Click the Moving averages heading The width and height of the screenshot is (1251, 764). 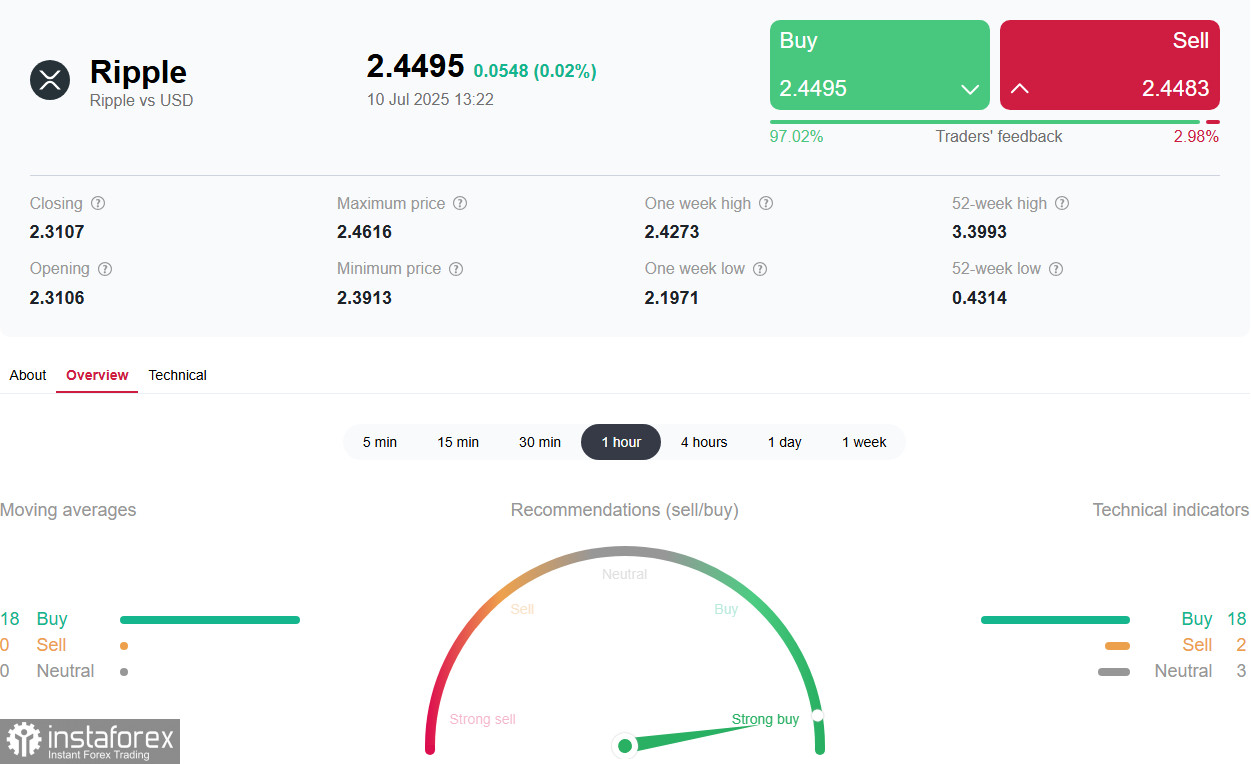[68, 510]
